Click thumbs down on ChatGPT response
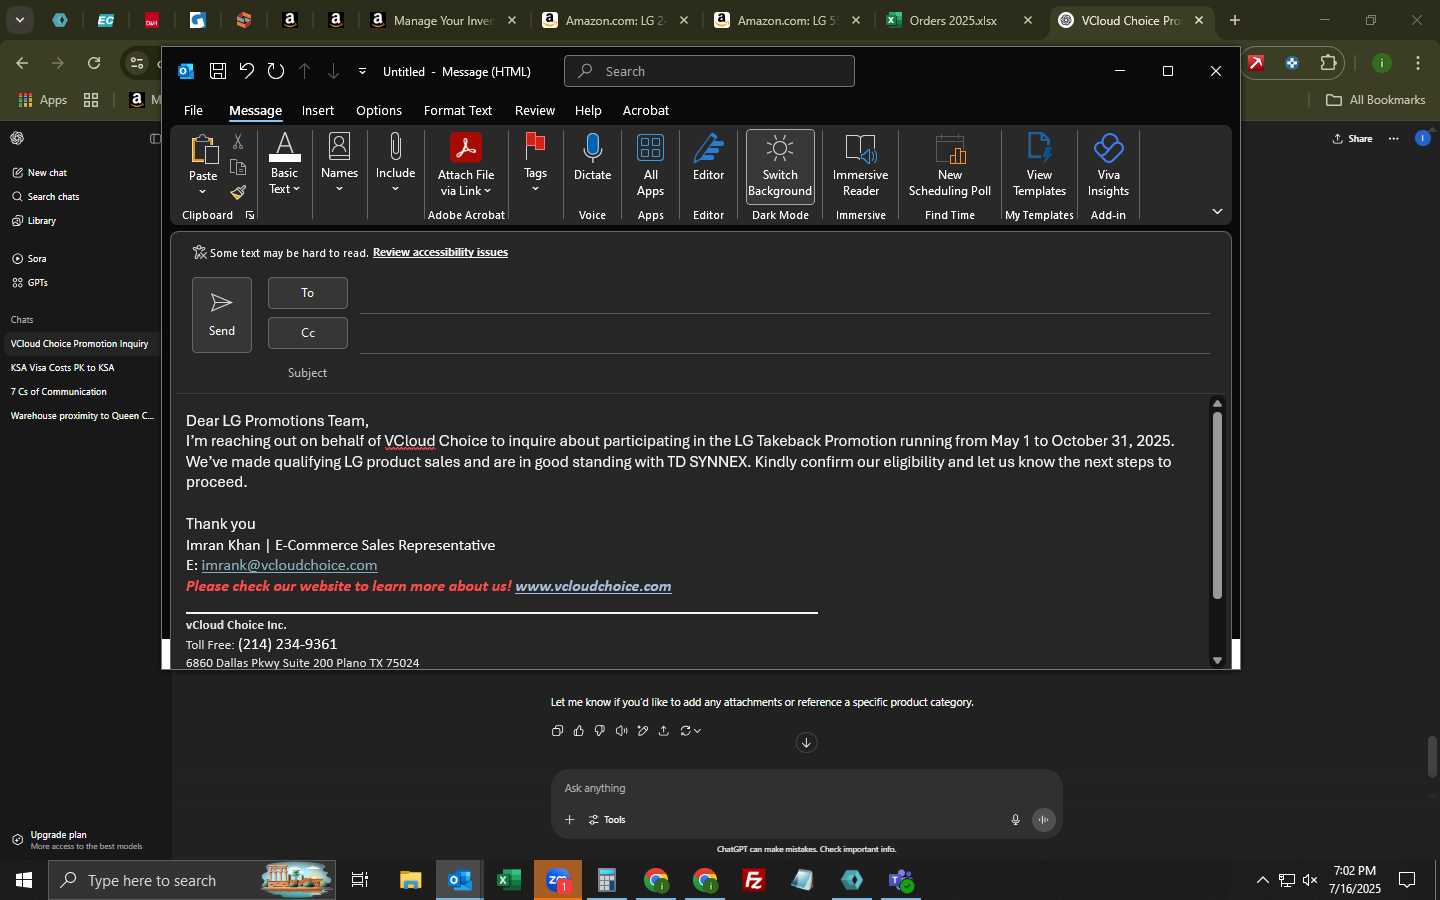This screenshot has height=900, width=1440. coord(600,731)
